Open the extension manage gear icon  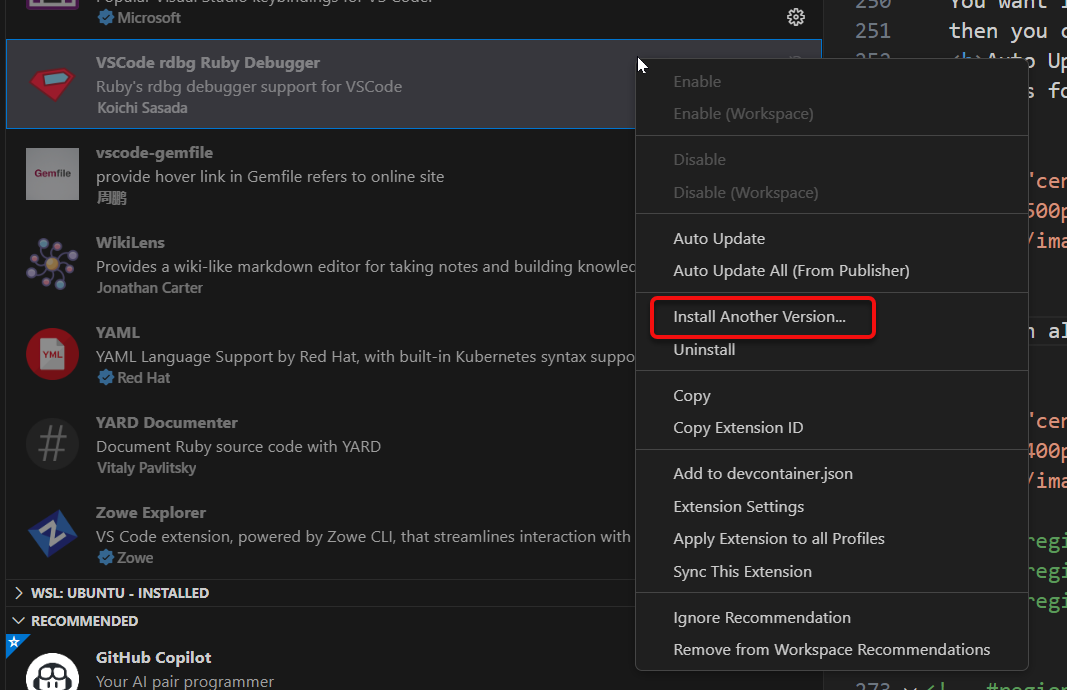[795, 17]
